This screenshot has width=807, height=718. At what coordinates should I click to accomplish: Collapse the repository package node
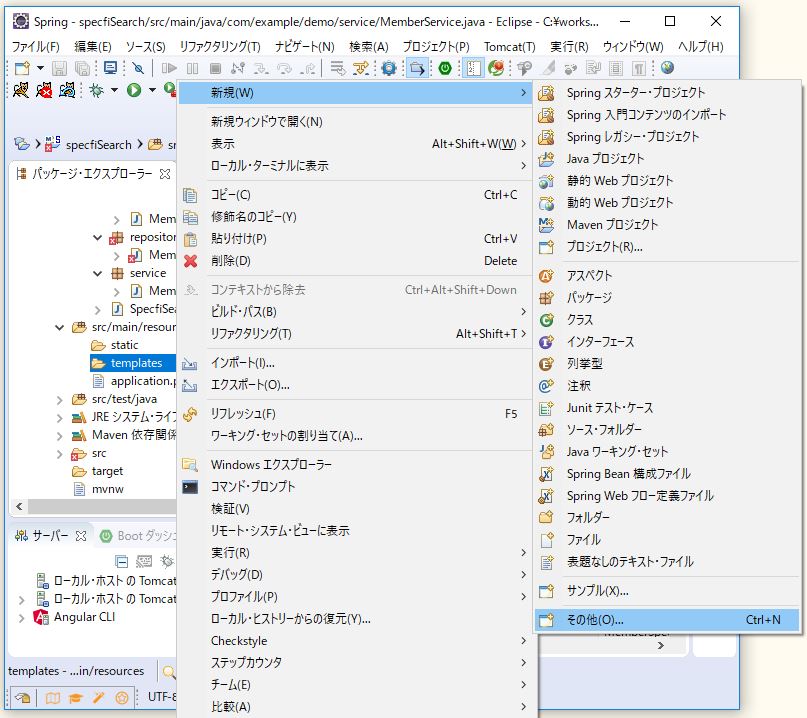[x=97, y=237]
